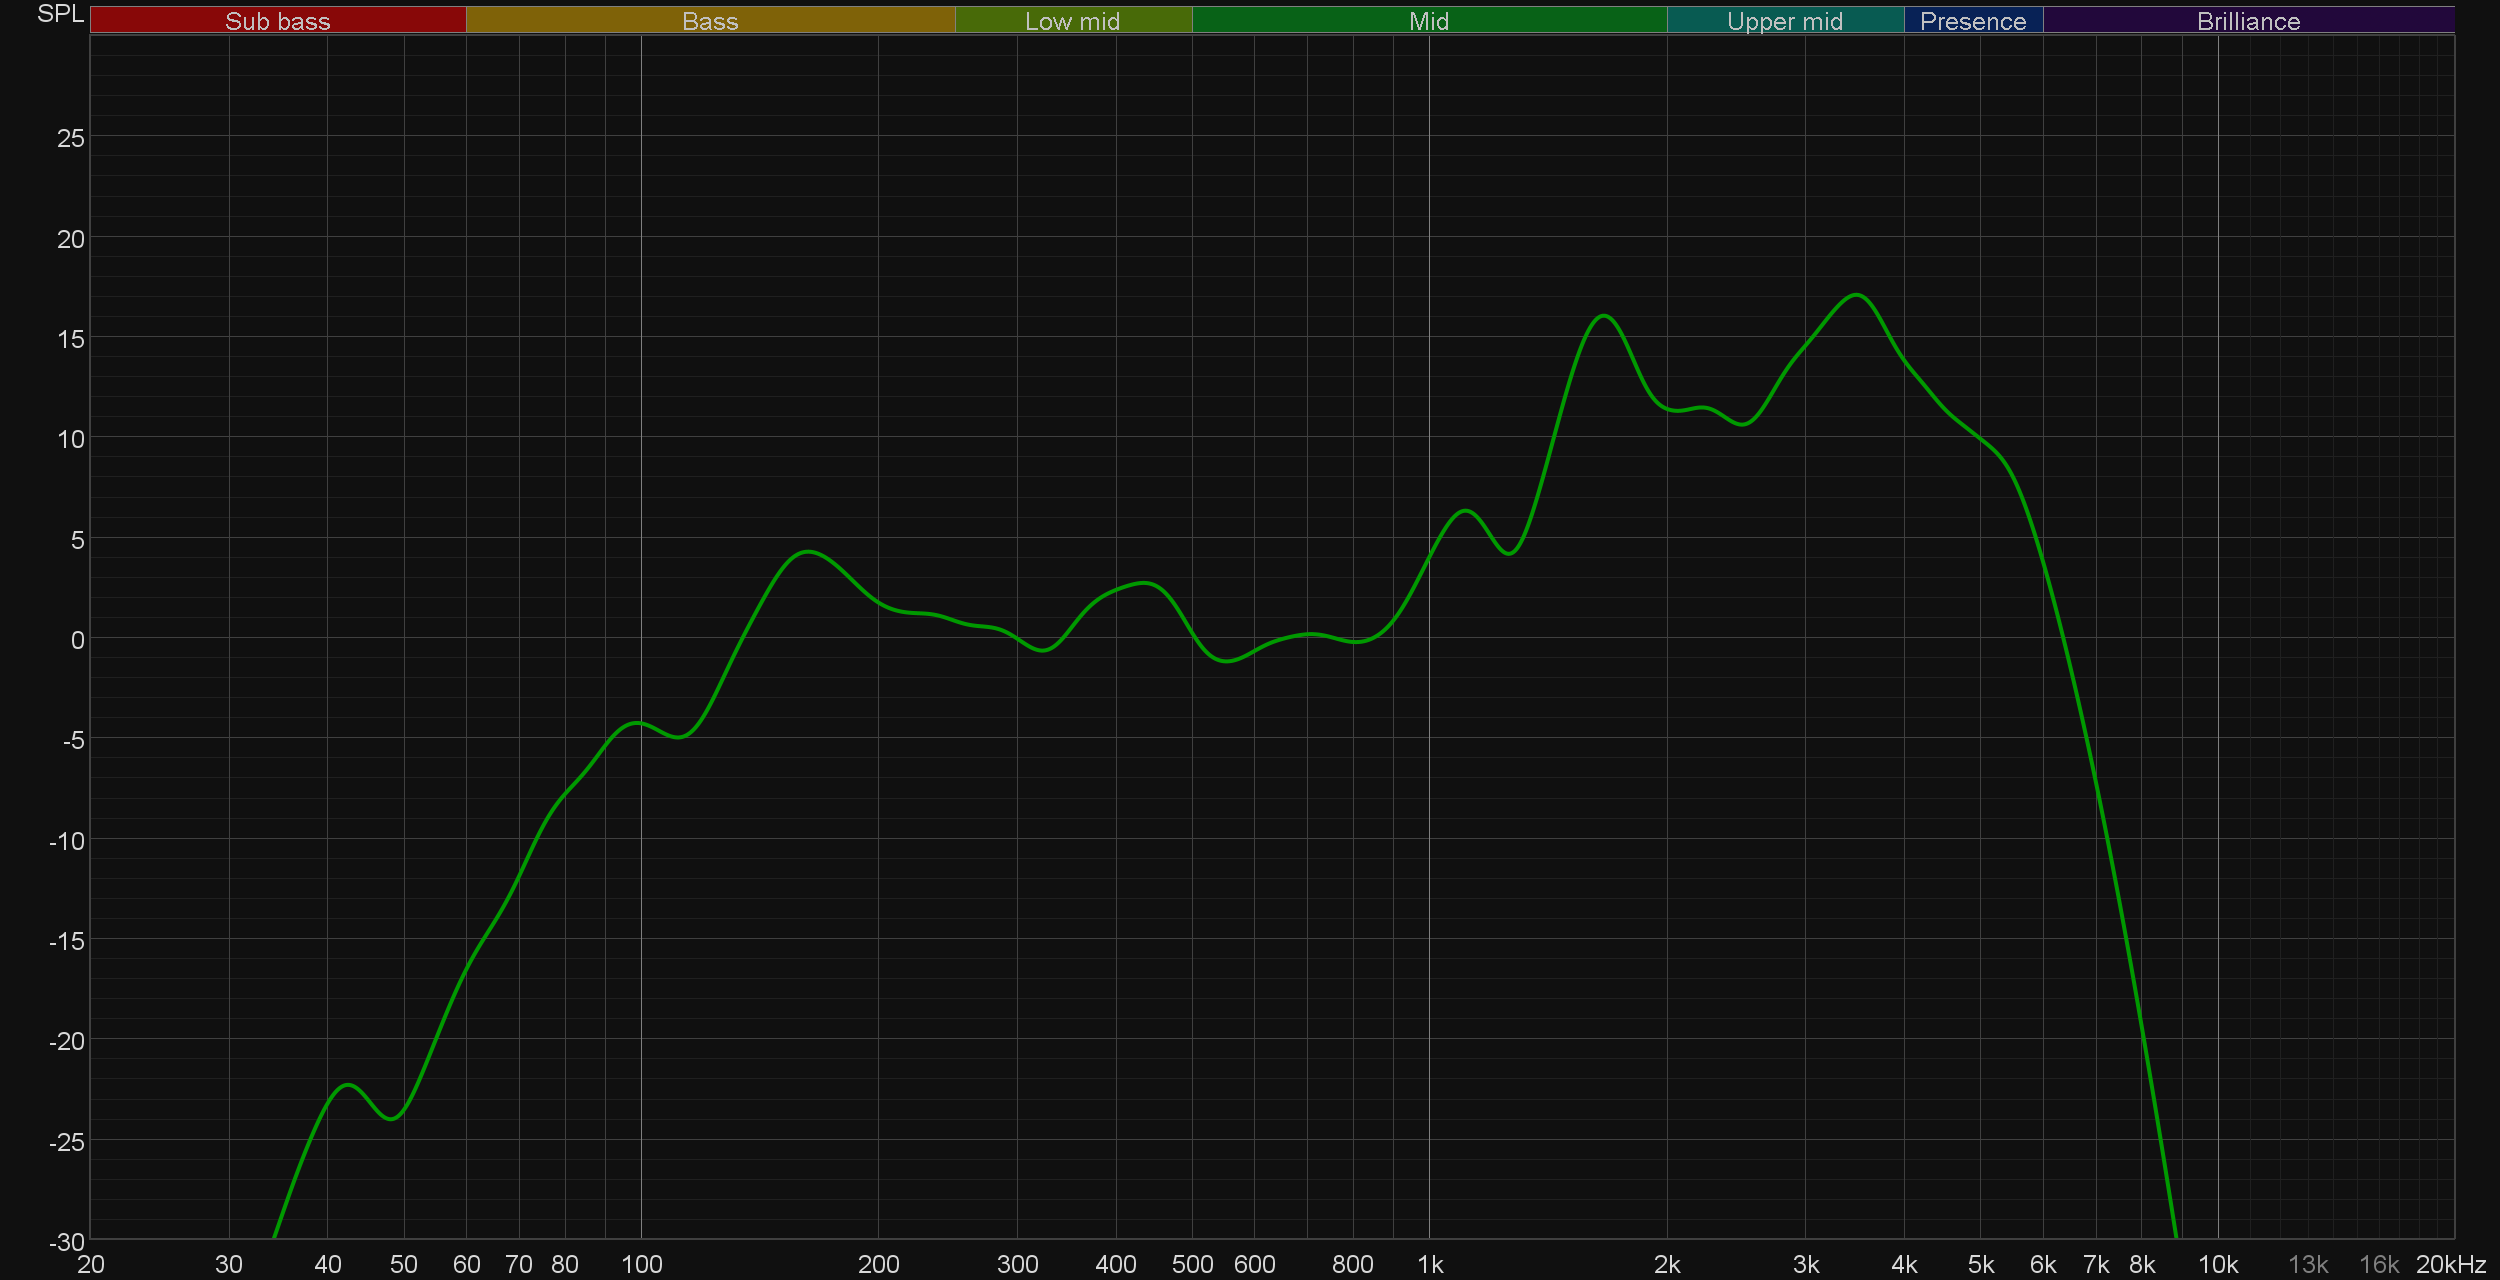Click the 100 Hz axis label
This screenshot has height=1280, width=2500.
(x=641, y=1265)
